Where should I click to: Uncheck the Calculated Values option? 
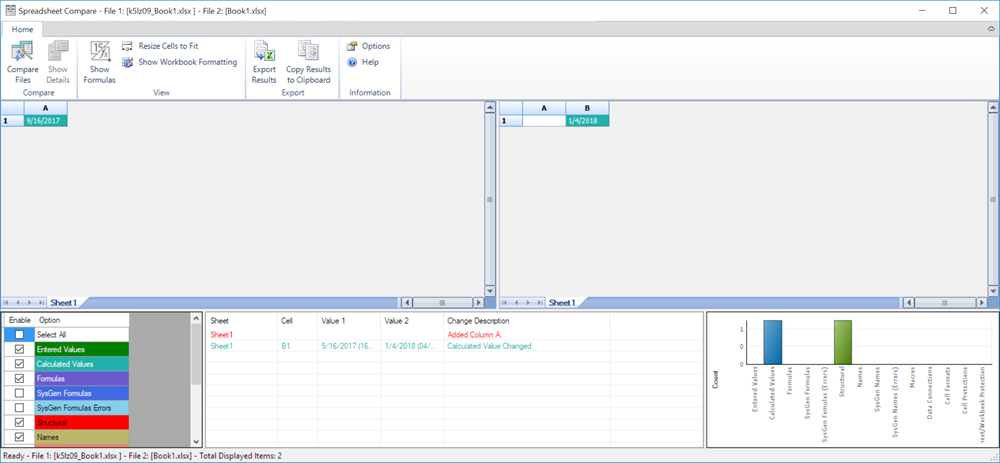point(19,364)
